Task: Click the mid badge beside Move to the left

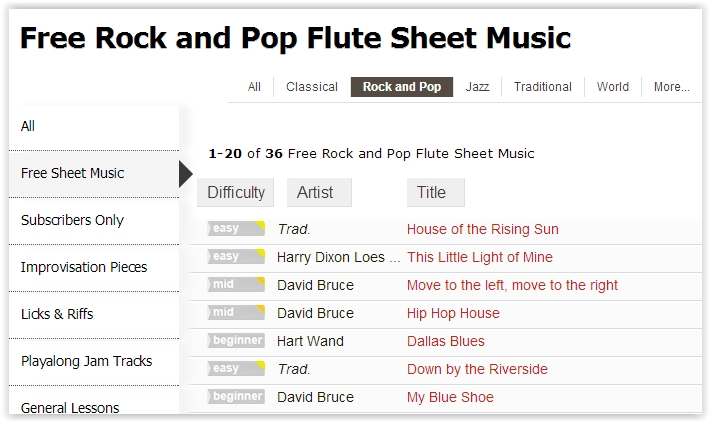Action: [236, 285]
